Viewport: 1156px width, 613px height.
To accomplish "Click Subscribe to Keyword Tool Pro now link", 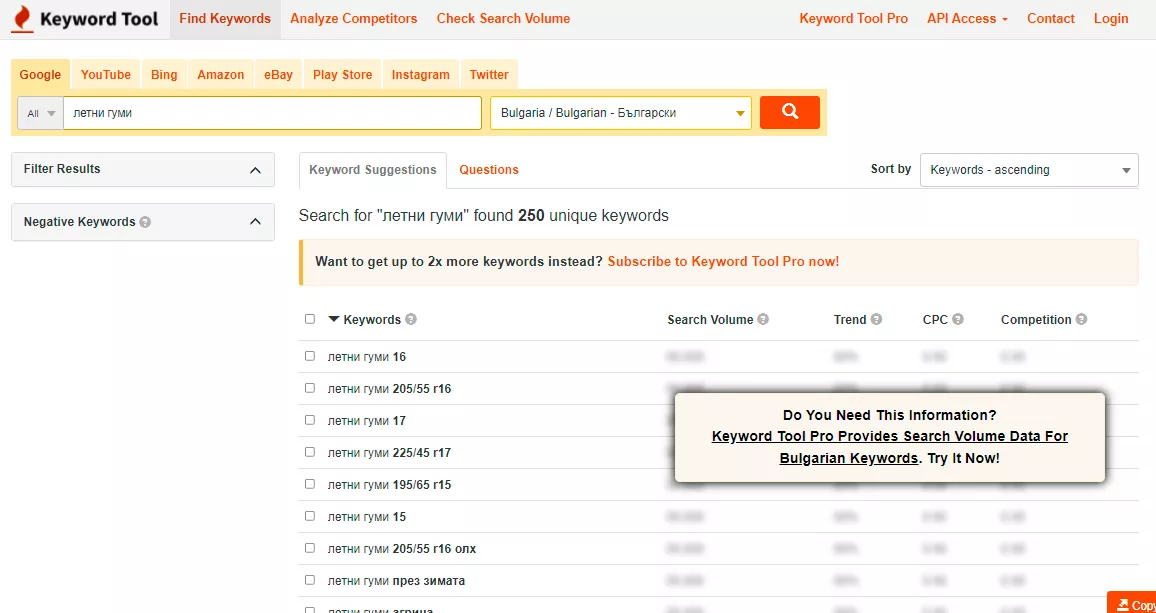I will coord(723,261).
